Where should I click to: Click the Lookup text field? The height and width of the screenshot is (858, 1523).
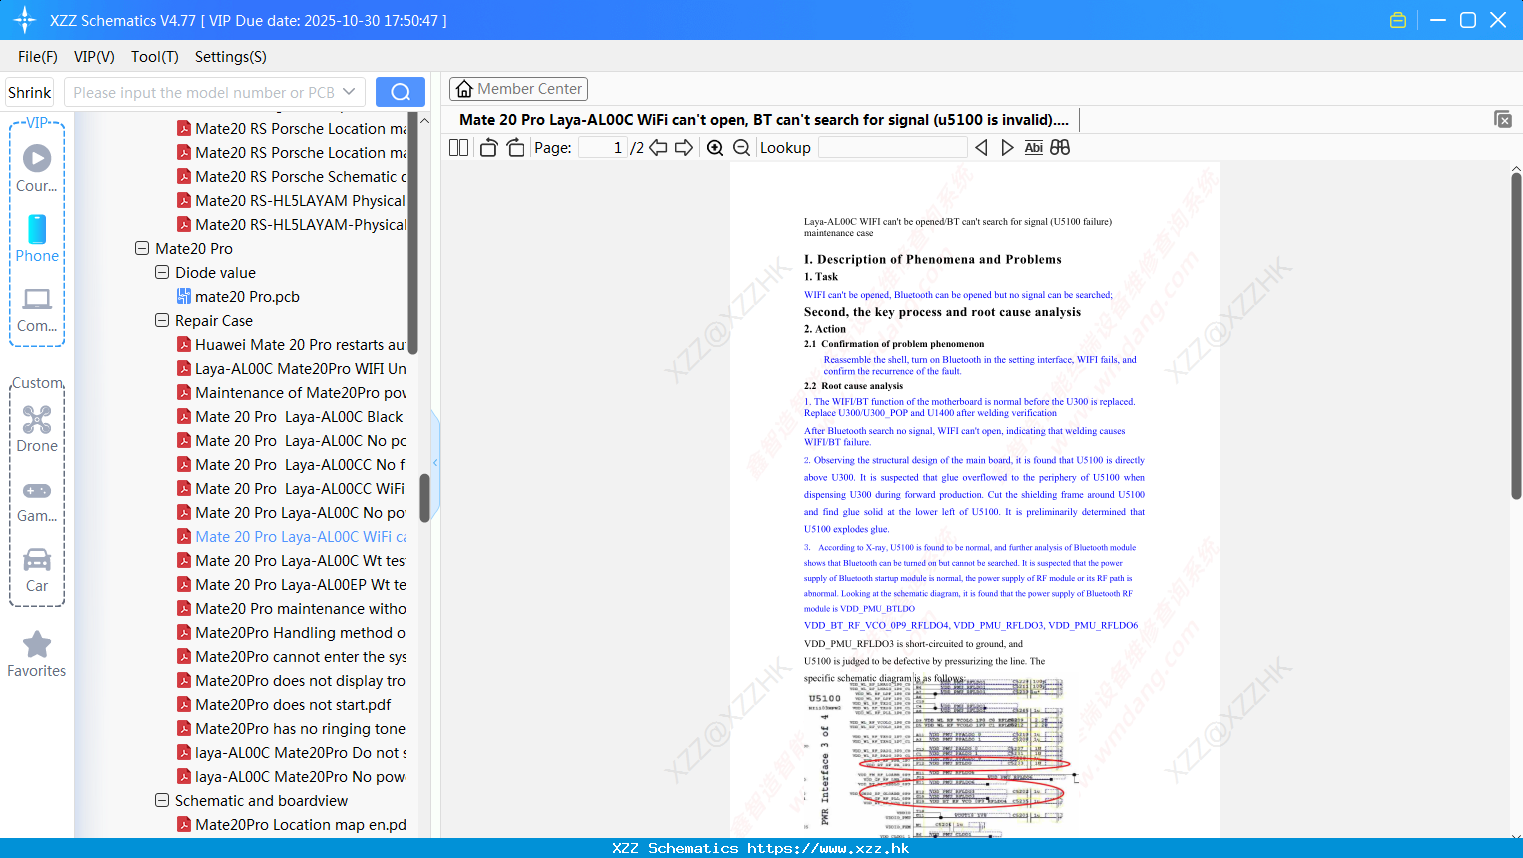(x=892, y=148)
